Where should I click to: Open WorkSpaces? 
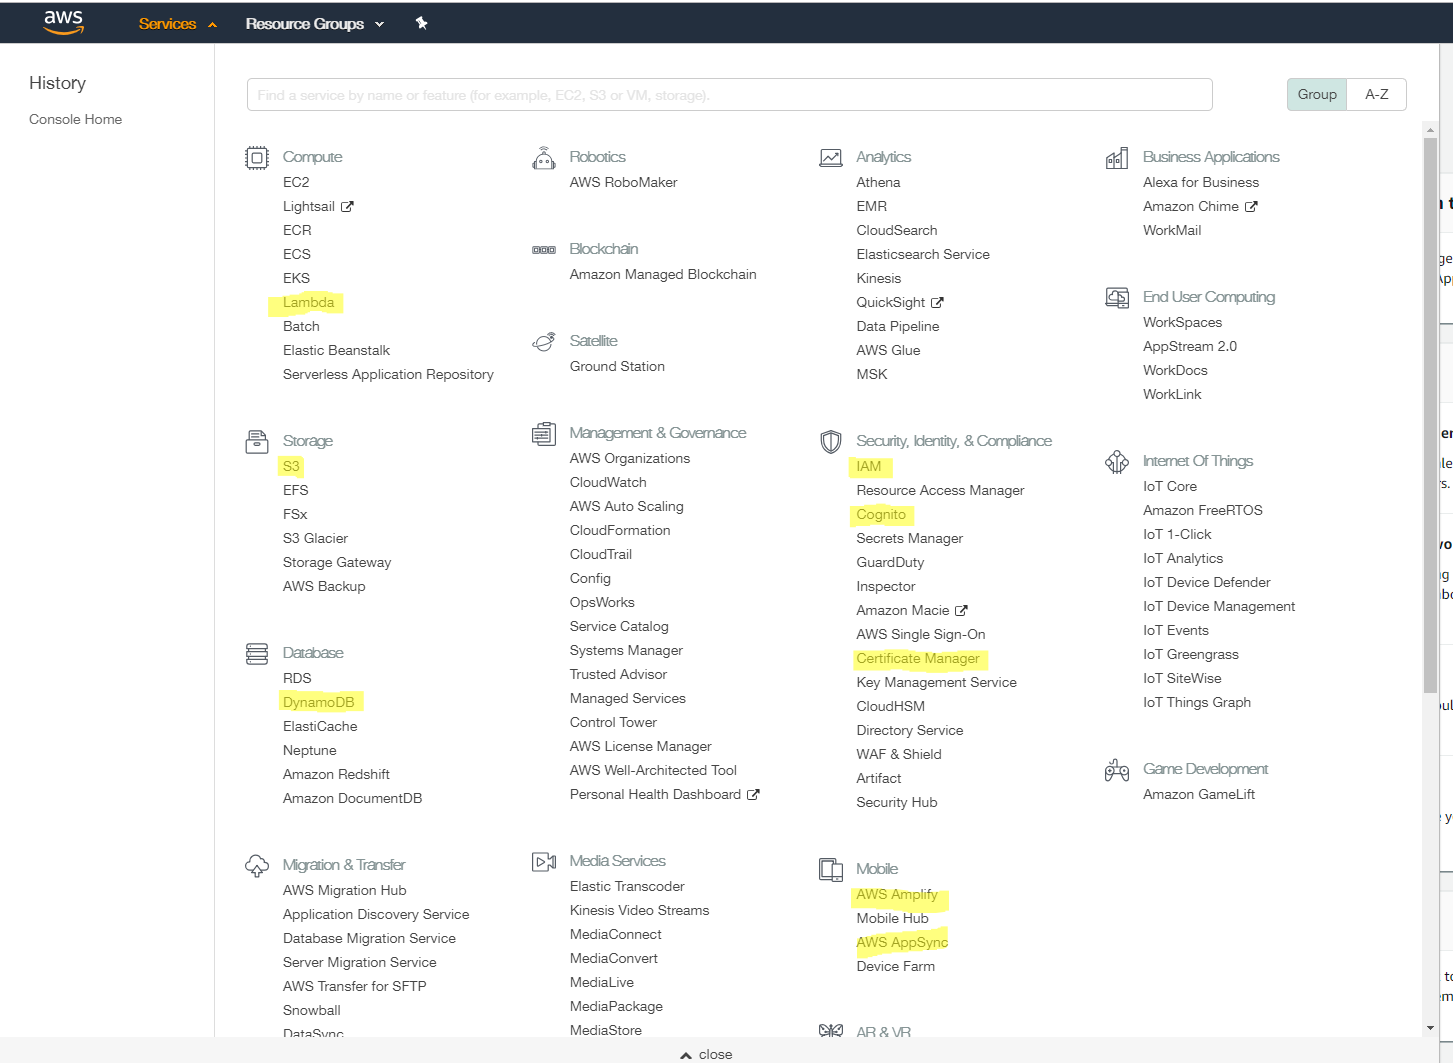[1182, 323]
